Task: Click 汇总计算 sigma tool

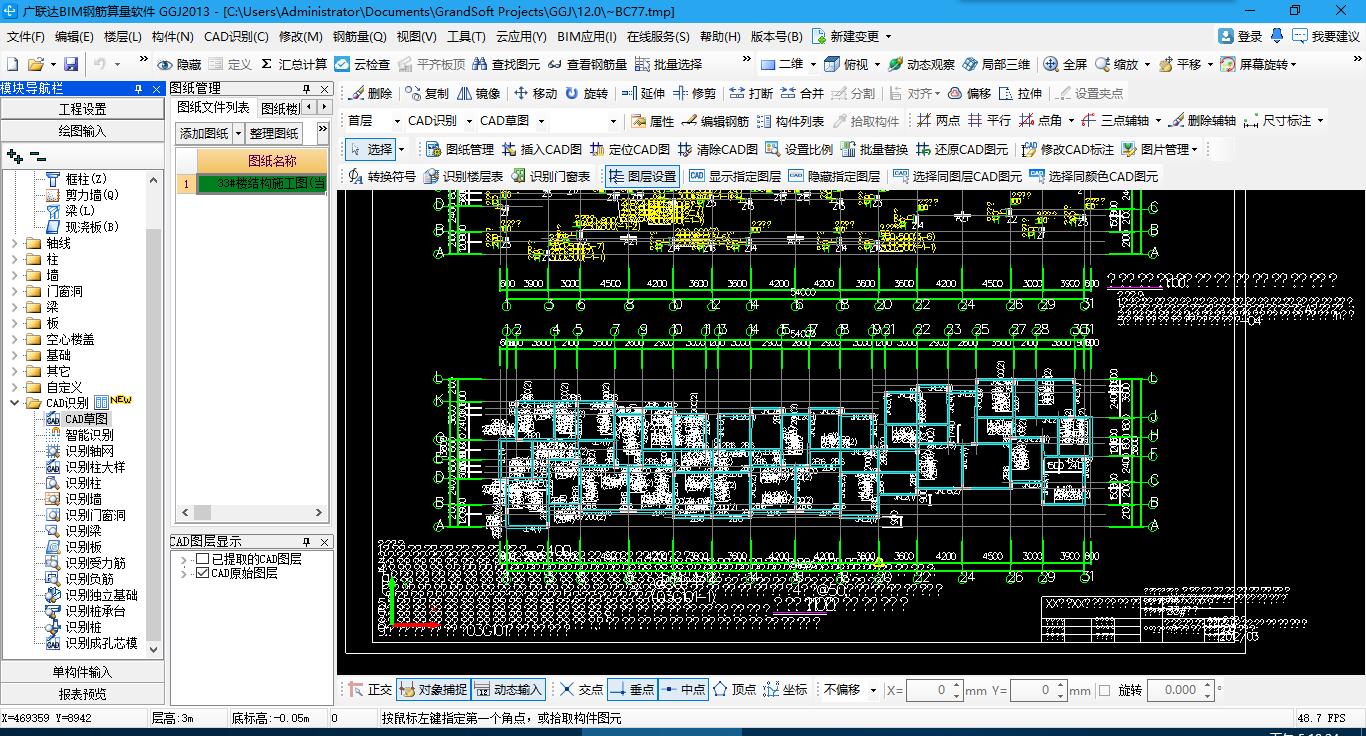Action: [x=293, y=64]
